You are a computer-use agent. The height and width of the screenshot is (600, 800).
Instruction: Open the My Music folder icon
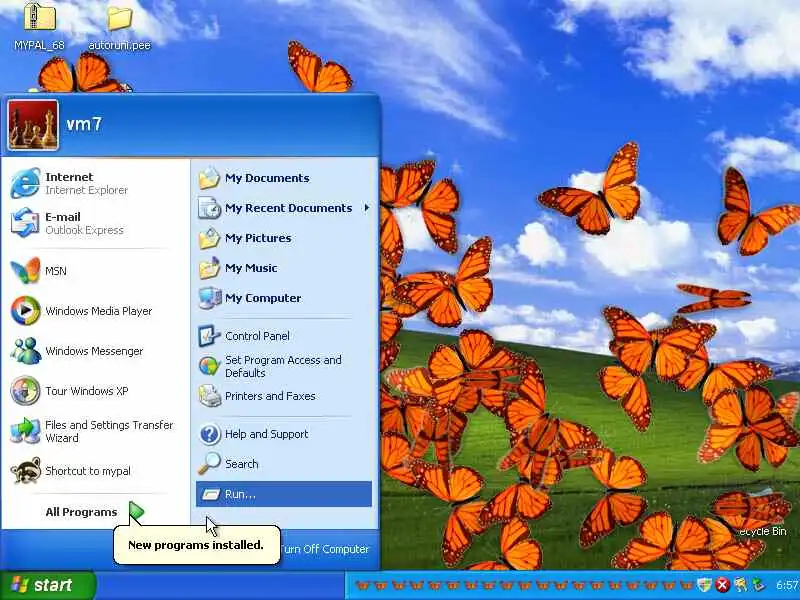click(x=209, y=268)
